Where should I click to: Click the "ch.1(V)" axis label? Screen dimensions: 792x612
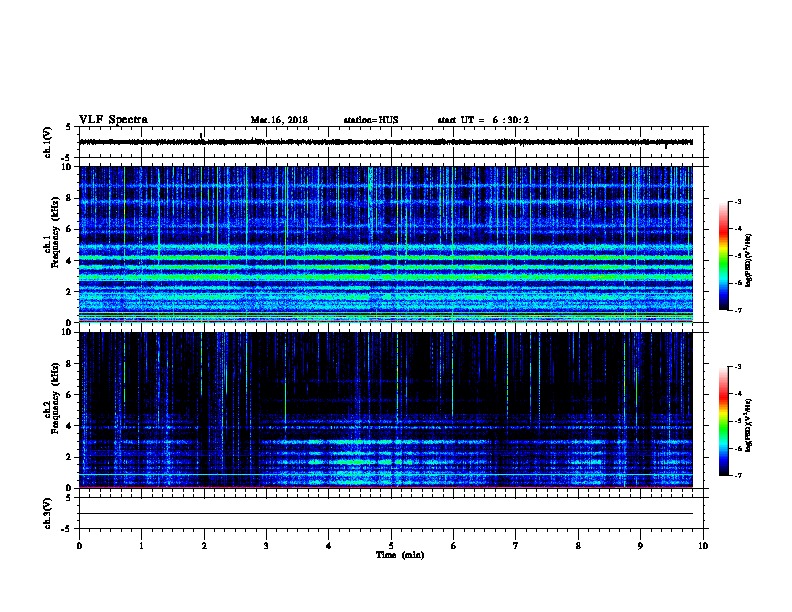pos(48,142)
